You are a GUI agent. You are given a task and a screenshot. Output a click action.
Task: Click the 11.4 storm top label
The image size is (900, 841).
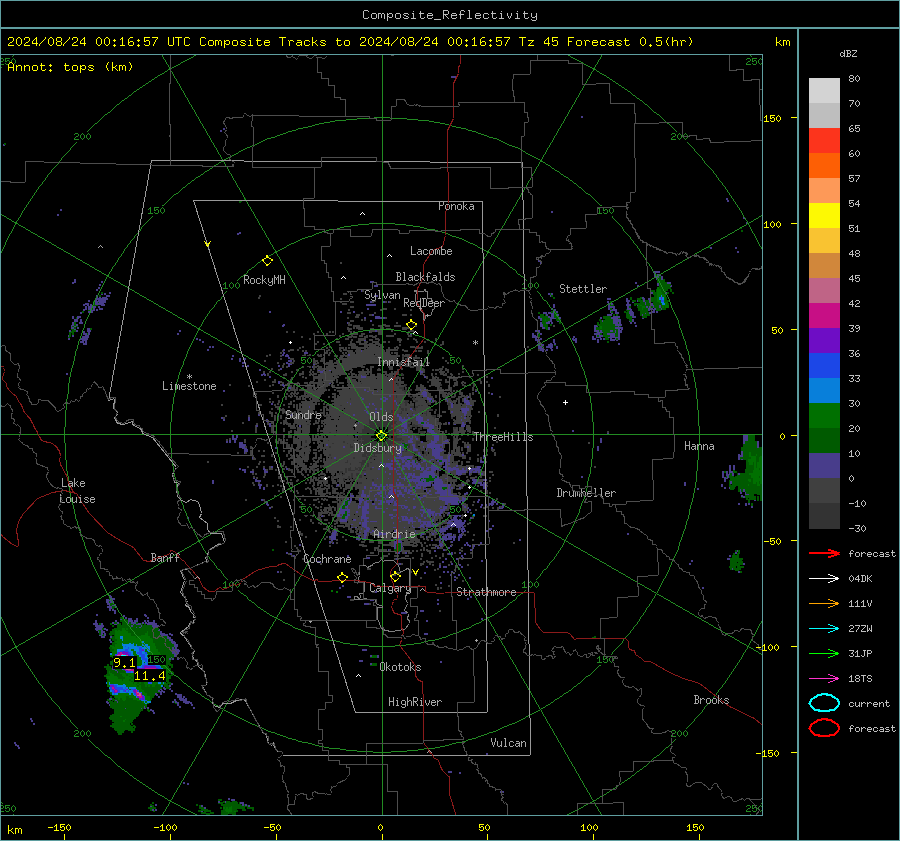point(149,676)
